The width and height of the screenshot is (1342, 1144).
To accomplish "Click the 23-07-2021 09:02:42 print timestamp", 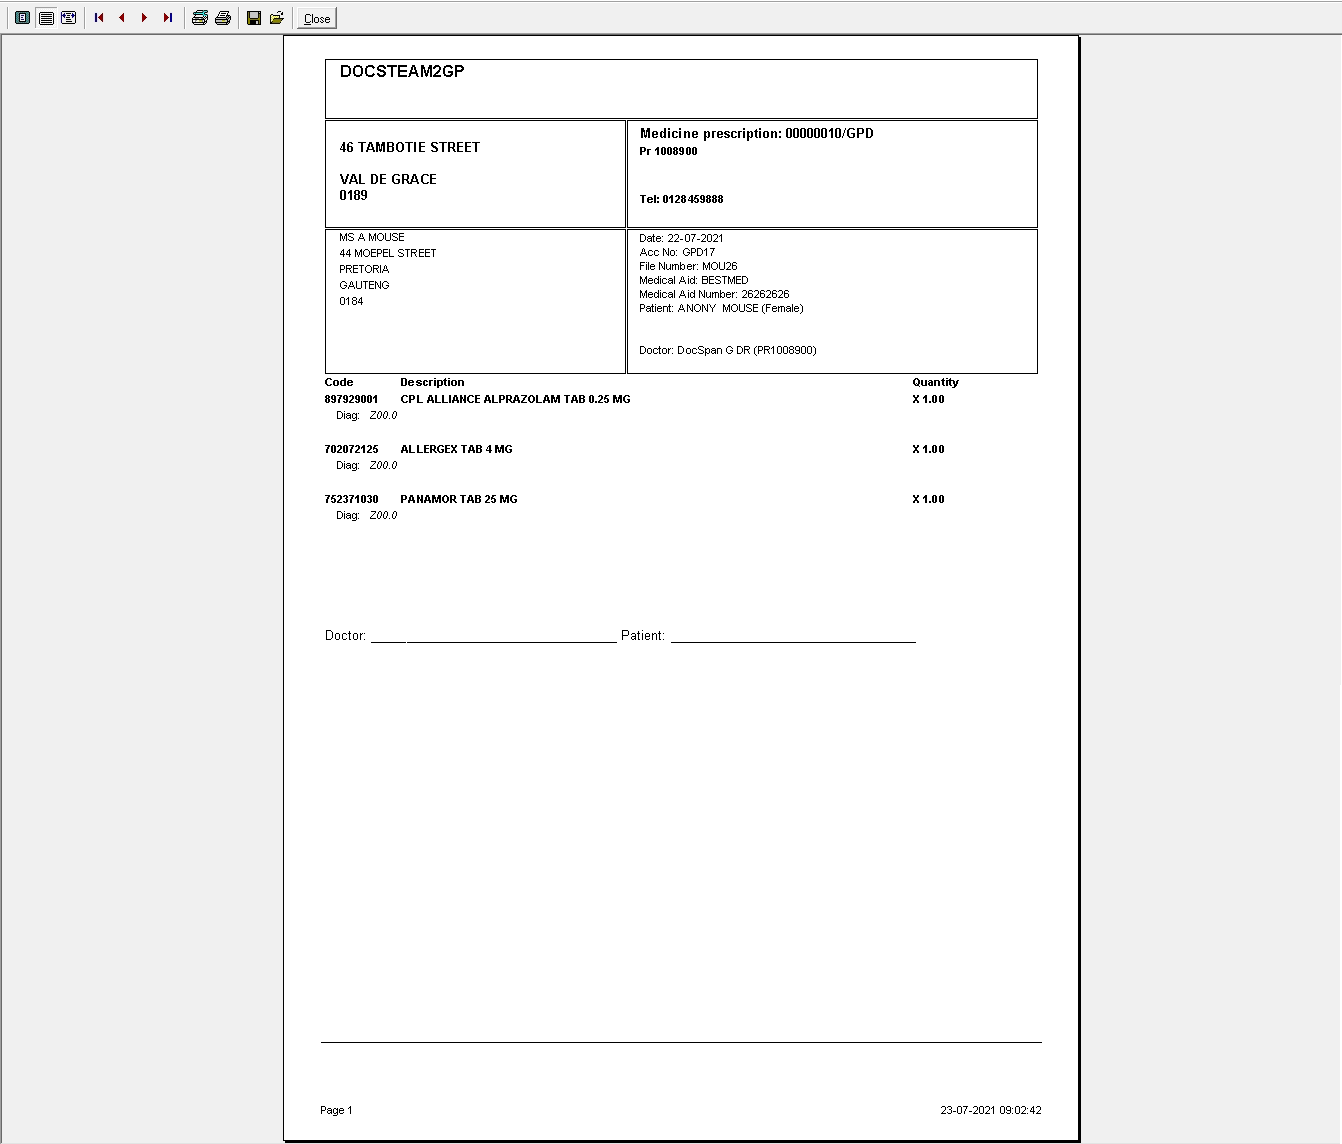I will [991, 1110].
